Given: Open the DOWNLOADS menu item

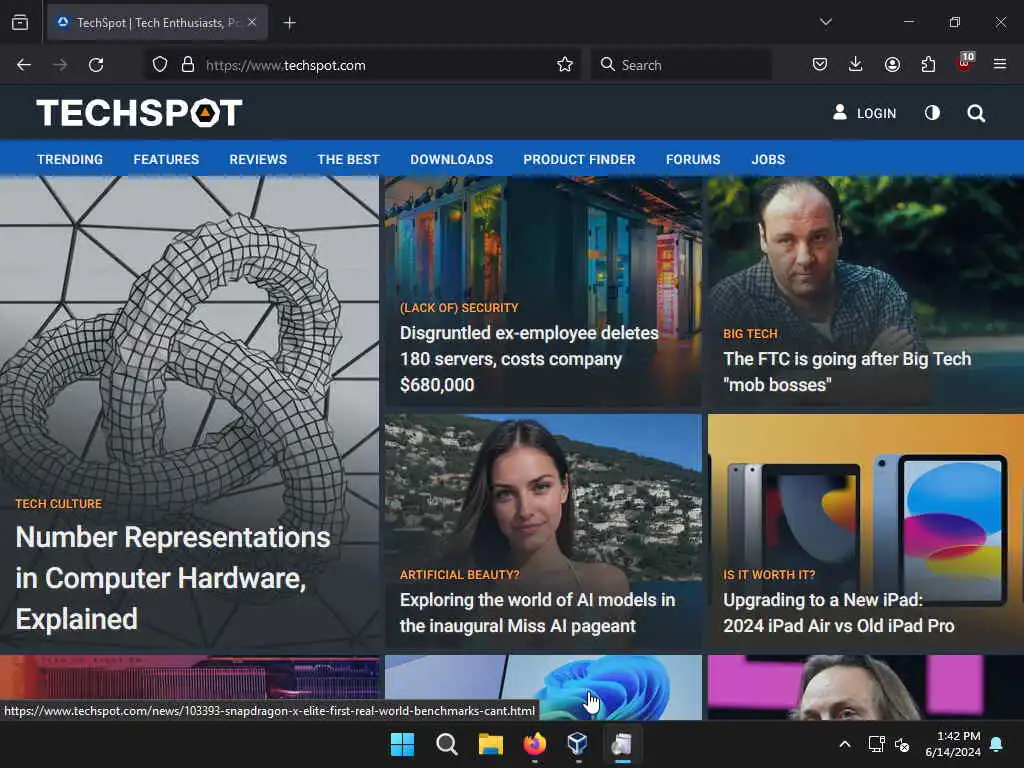Looking at the screenshot, I should tap(451, 159).
